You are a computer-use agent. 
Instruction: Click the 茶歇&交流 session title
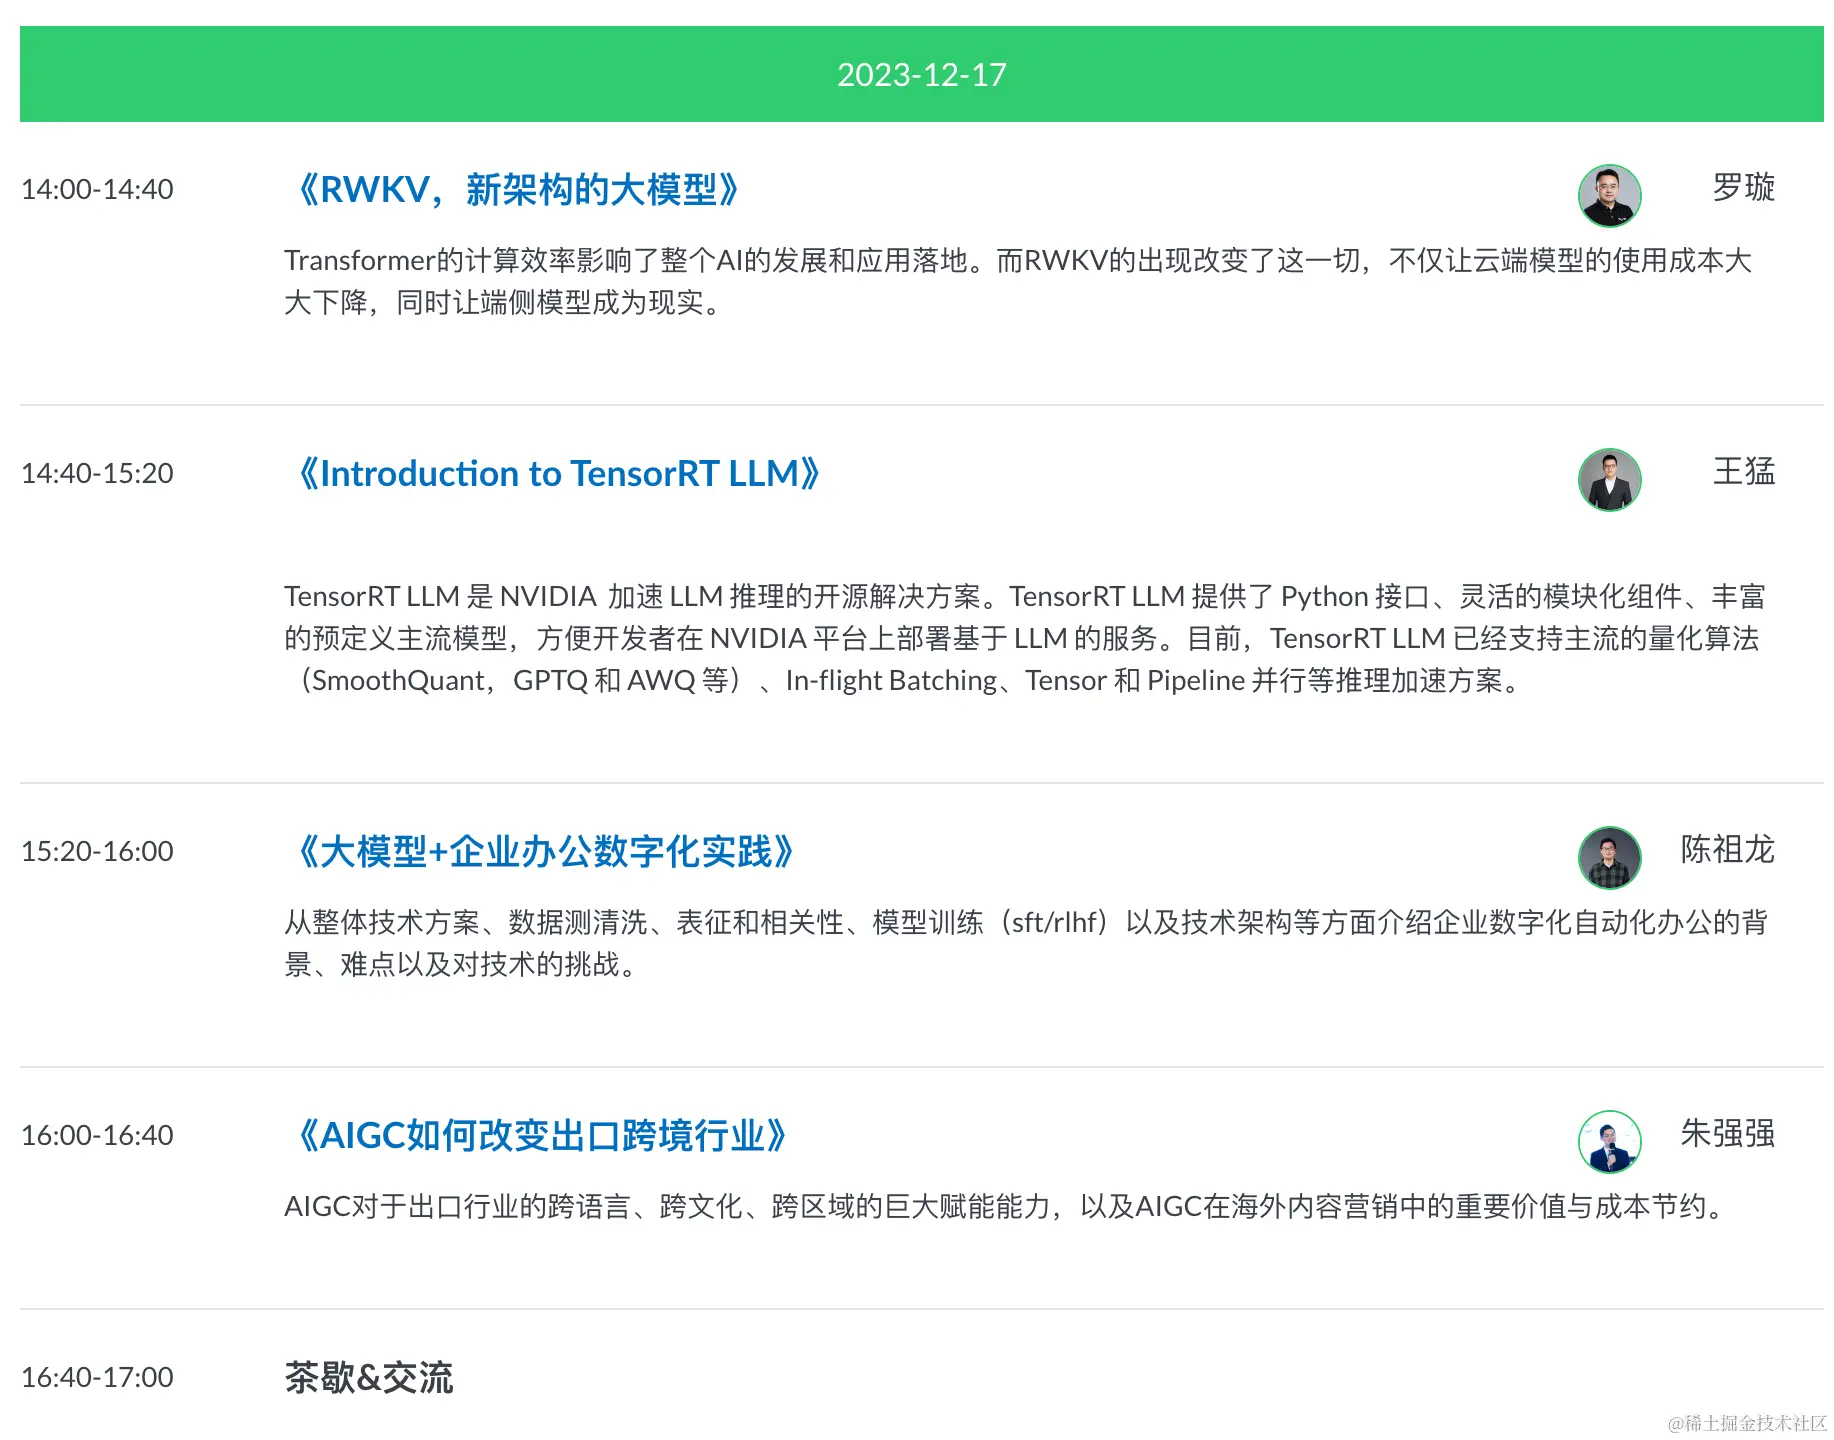369,1378
